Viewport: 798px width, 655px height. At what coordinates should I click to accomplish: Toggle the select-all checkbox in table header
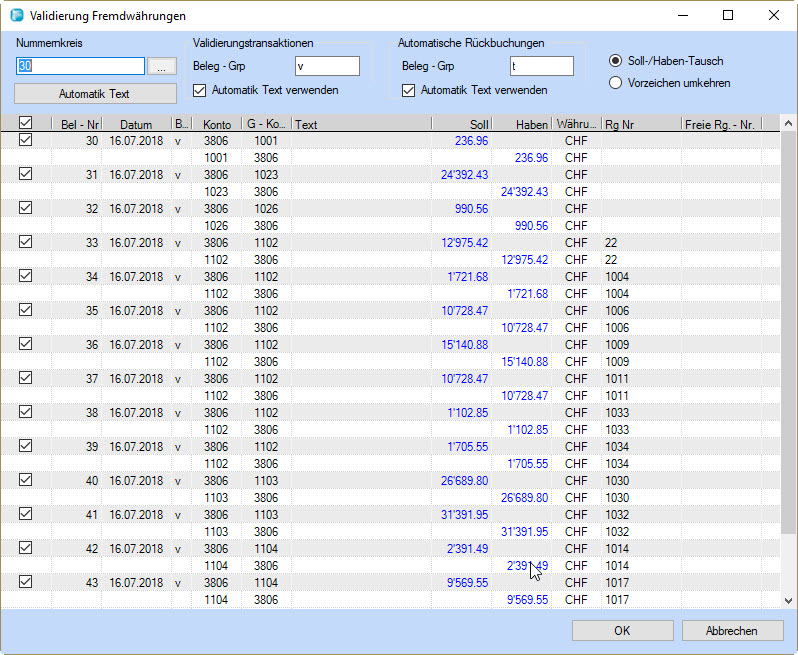[26, 124]
